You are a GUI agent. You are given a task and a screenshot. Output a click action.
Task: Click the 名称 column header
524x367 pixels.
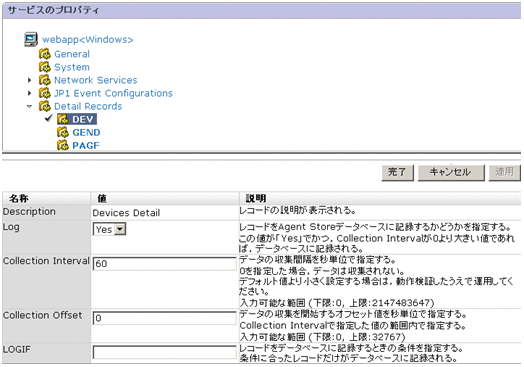(x=46, y=199)
